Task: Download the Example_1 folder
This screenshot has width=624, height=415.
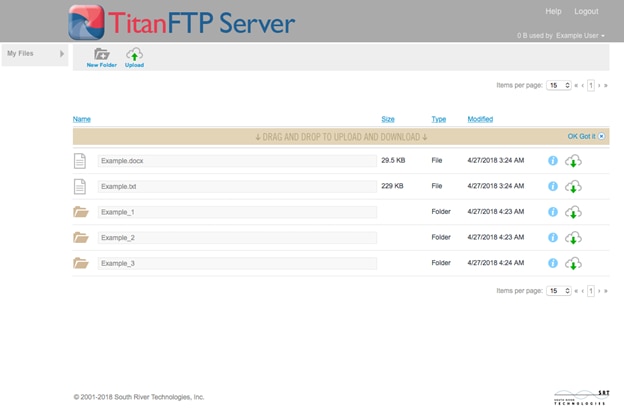Action: click(x=573, y=212)
